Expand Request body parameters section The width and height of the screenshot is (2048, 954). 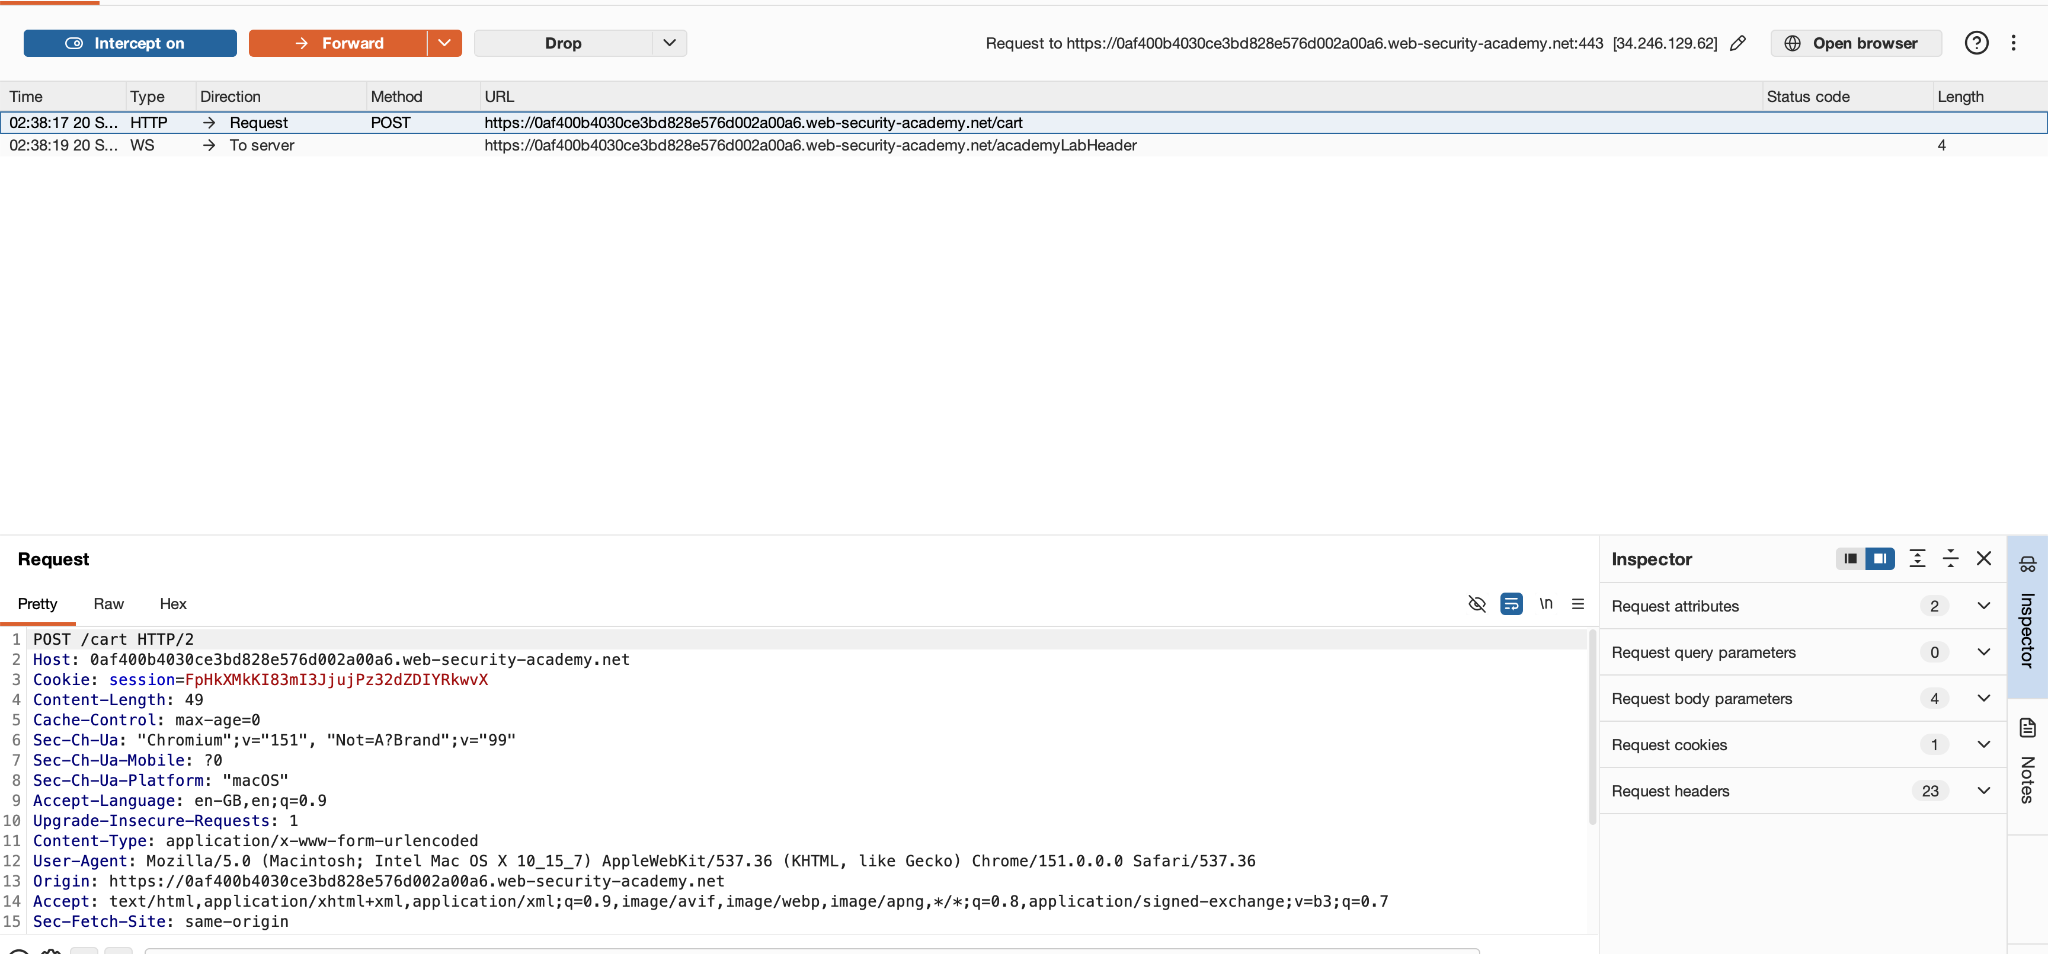click(x=1802, y=699)
